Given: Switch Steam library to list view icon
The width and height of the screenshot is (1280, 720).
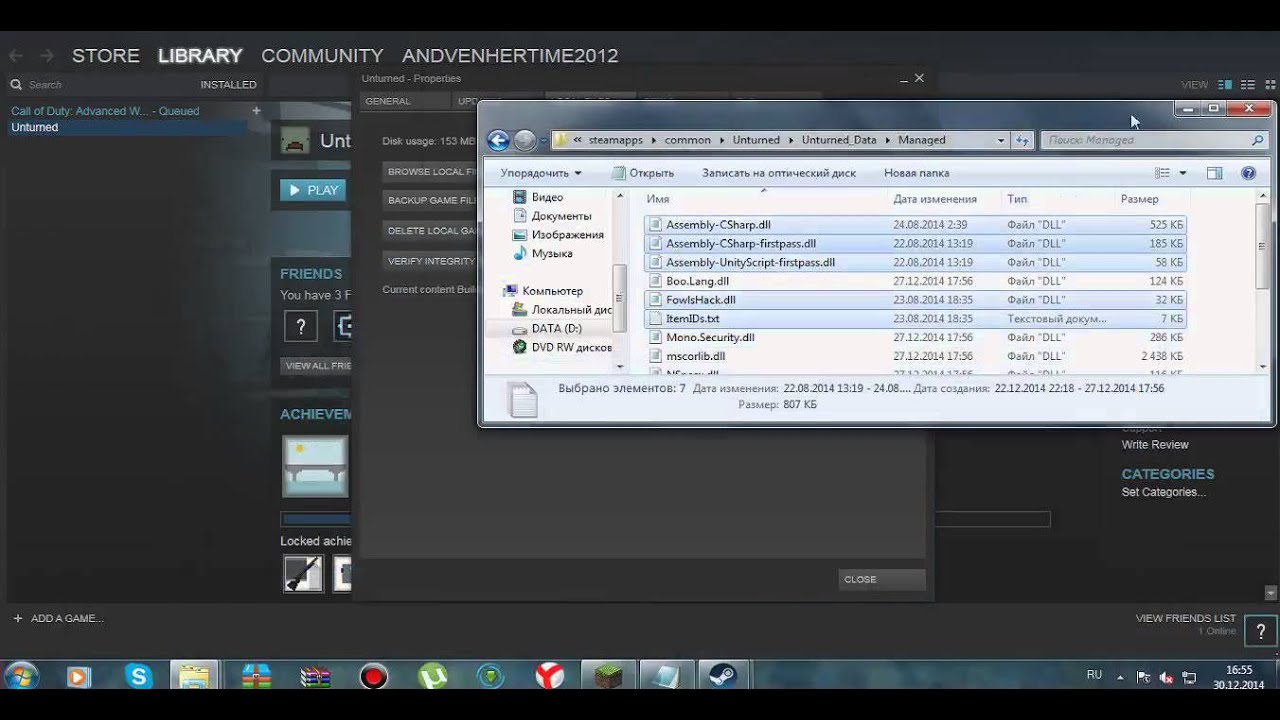Looking at the screenshot, I should pyautogui.click(x=1247, y=85).
